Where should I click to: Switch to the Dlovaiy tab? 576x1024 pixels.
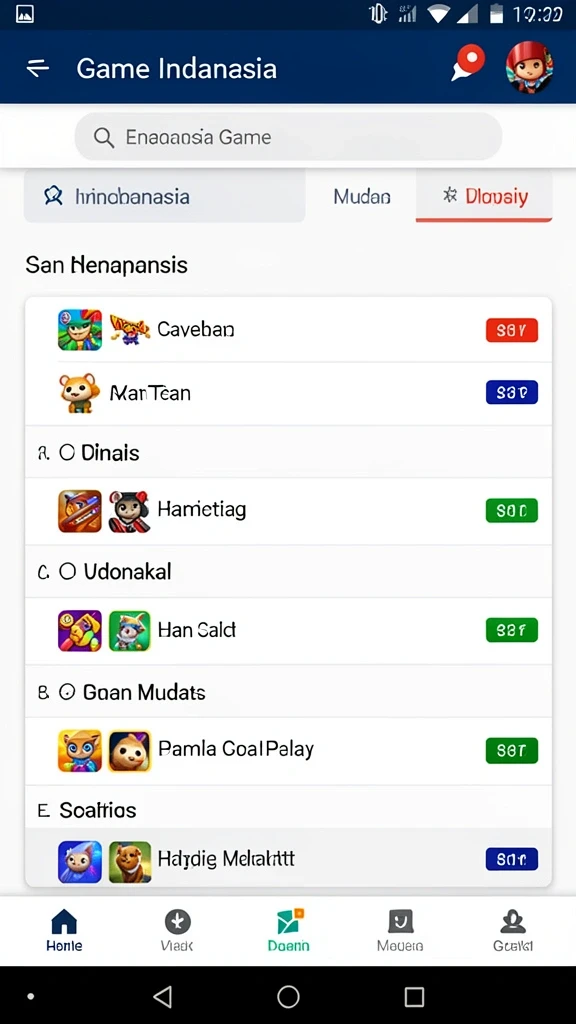pos(484,196)
